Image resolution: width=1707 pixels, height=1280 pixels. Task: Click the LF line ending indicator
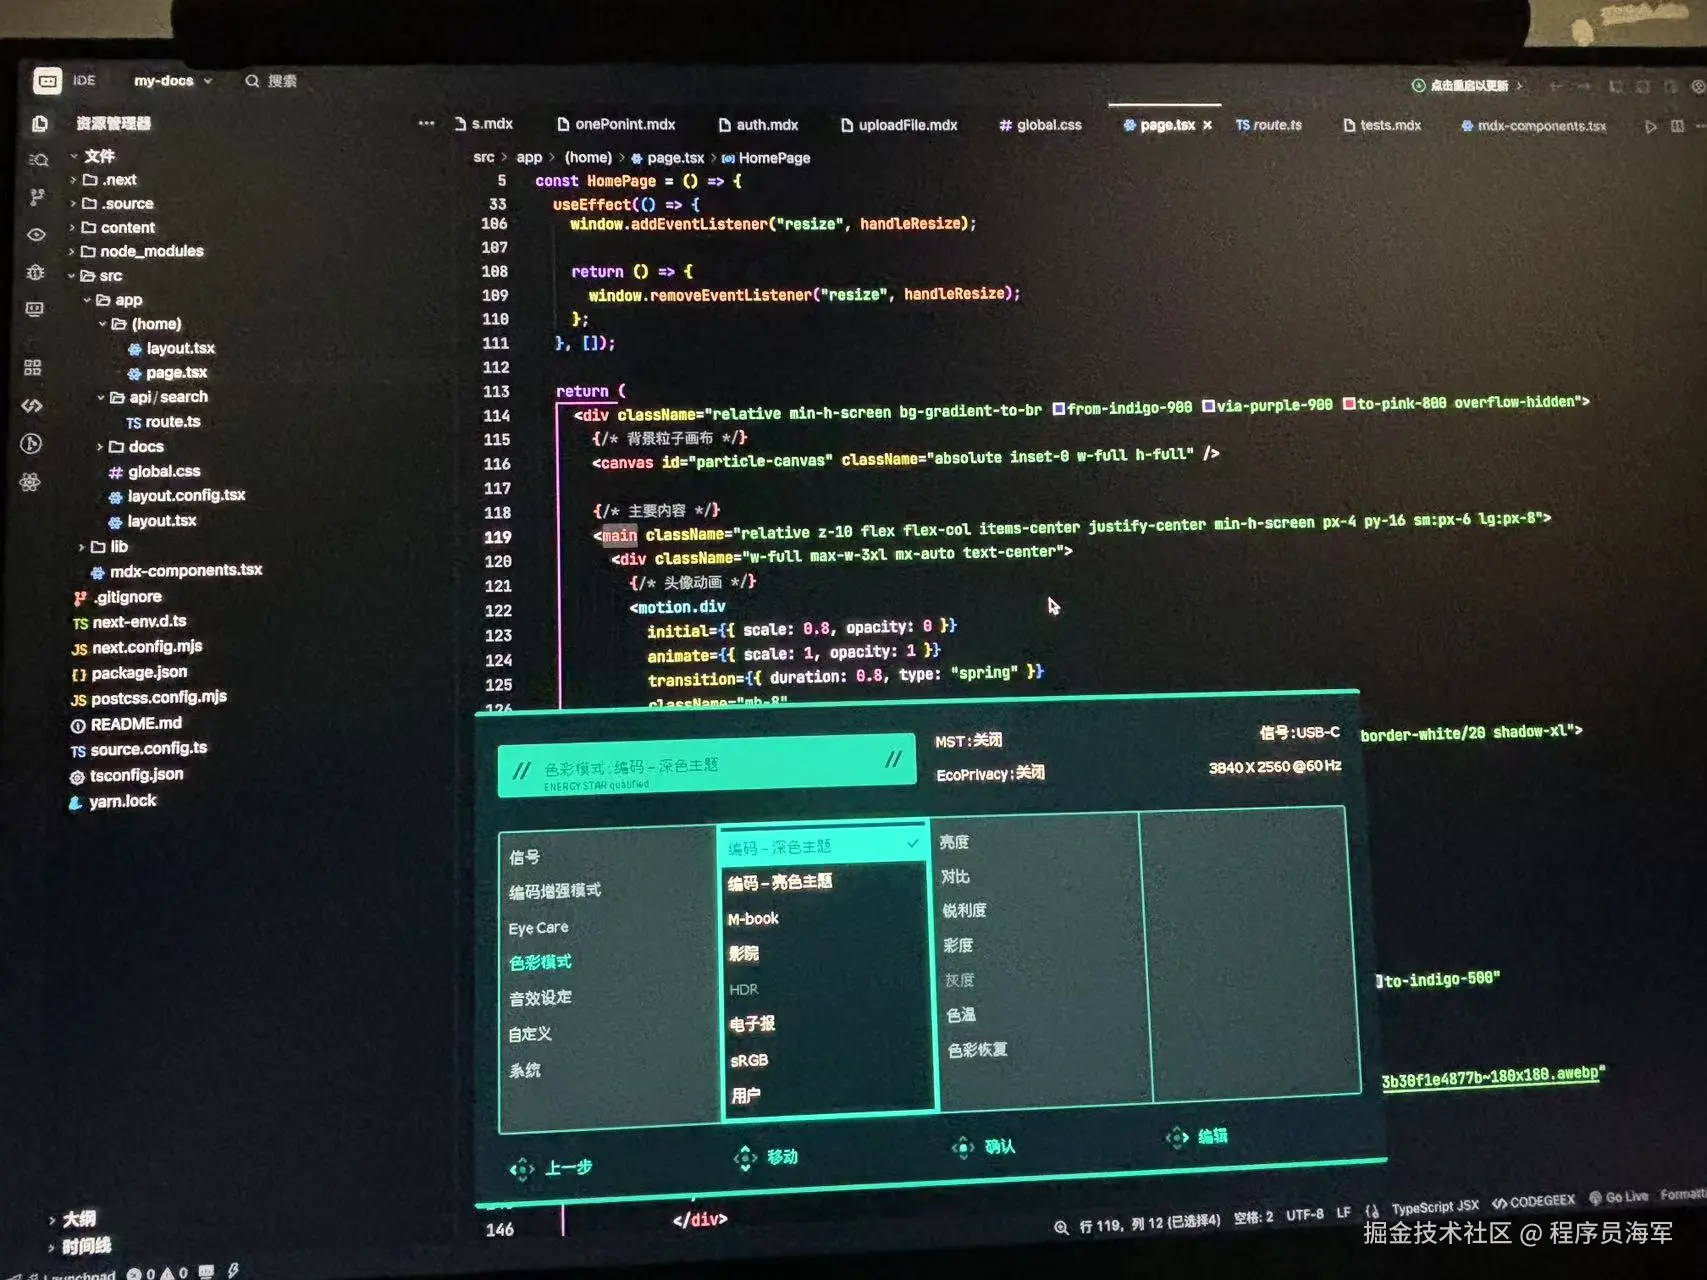(x=1343, y=1213)
